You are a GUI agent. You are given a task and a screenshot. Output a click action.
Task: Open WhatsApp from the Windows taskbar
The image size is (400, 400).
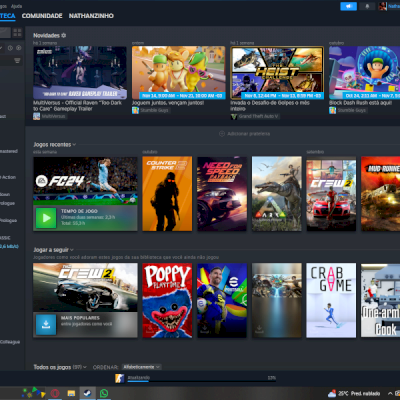(x=104, y=393)
